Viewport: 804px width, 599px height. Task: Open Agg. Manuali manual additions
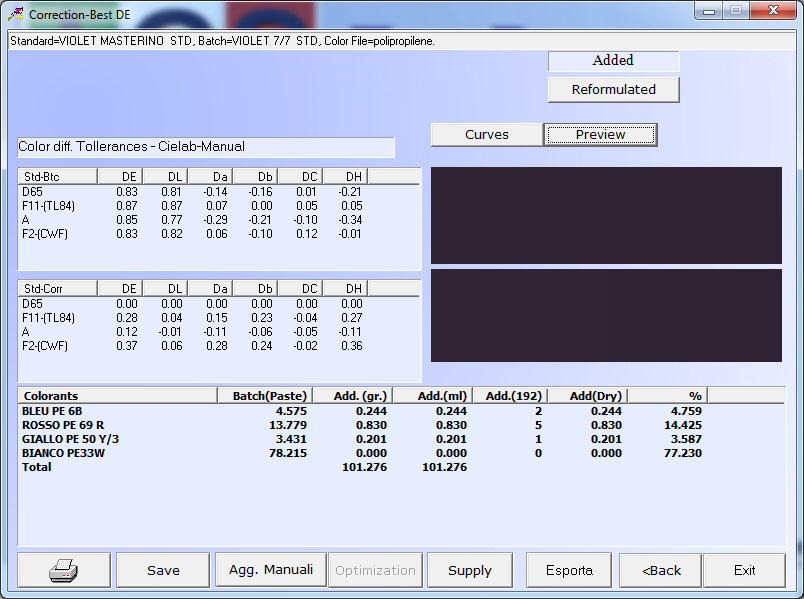tap(271, 570)
